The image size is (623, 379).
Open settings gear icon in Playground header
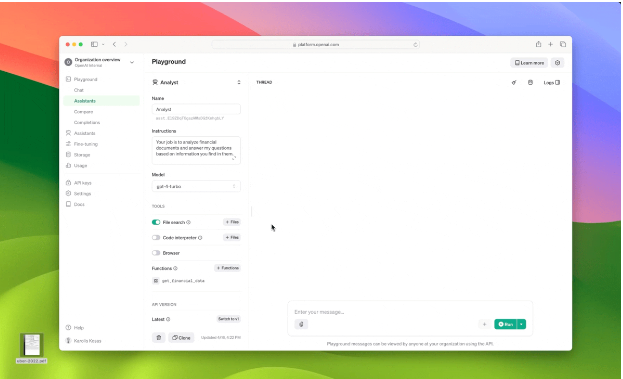(x=557, y=63)
